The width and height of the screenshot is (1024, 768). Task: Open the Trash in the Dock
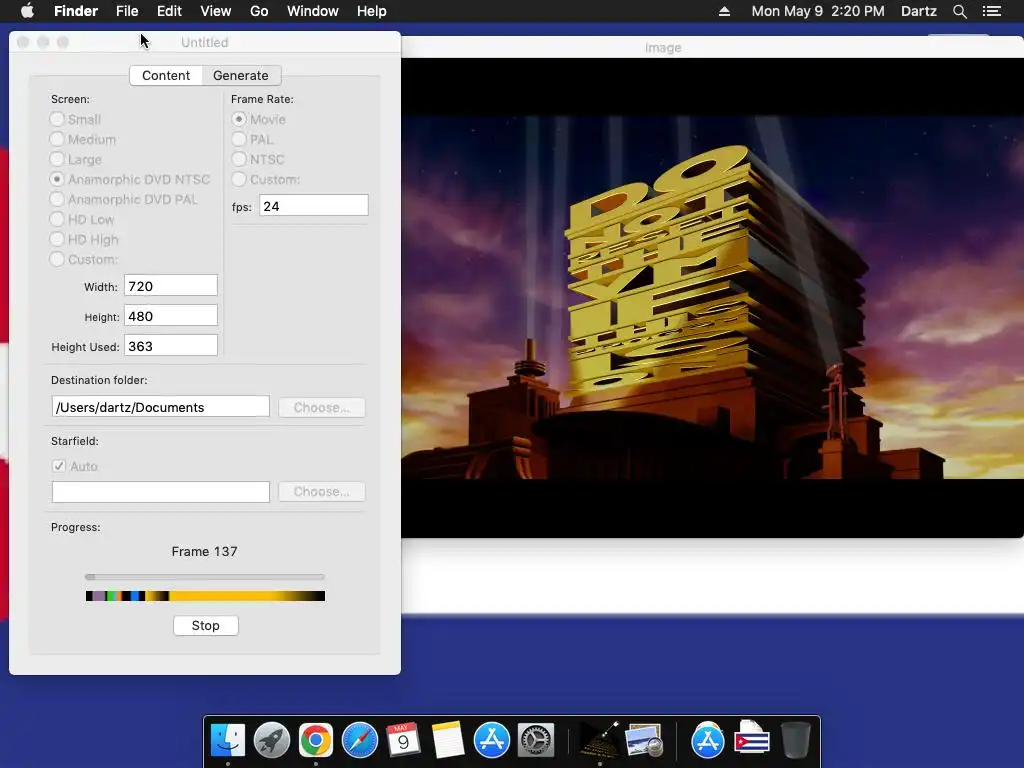[x=795, y=740]
